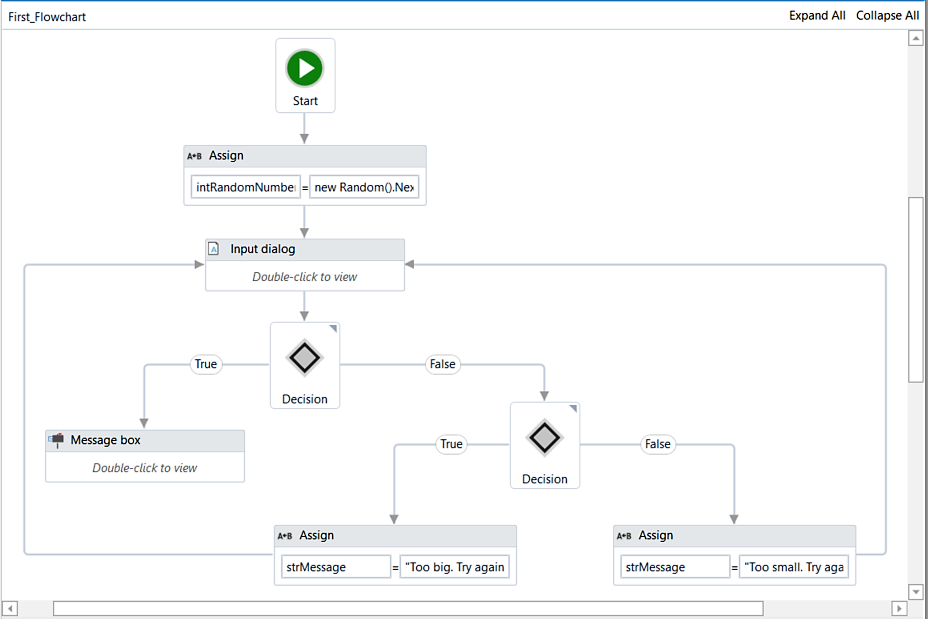Click the new Random().Next expression field
The width and height of the screenshot is (928, 619).
click(x=364, y=187)
